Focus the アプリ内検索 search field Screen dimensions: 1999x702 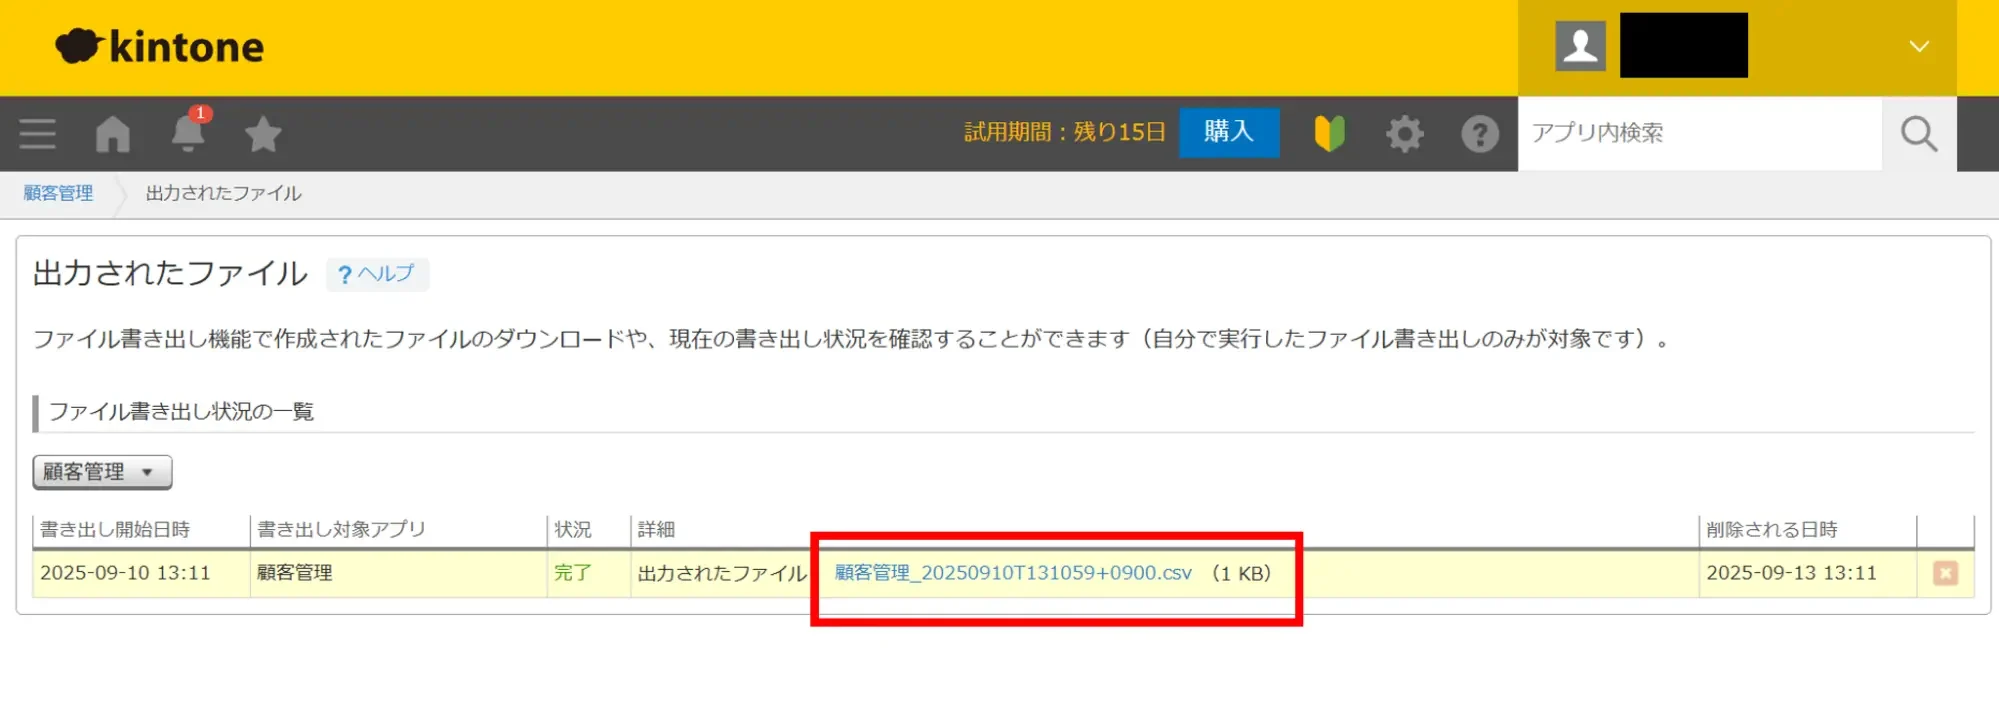[x=1699, y=134]
